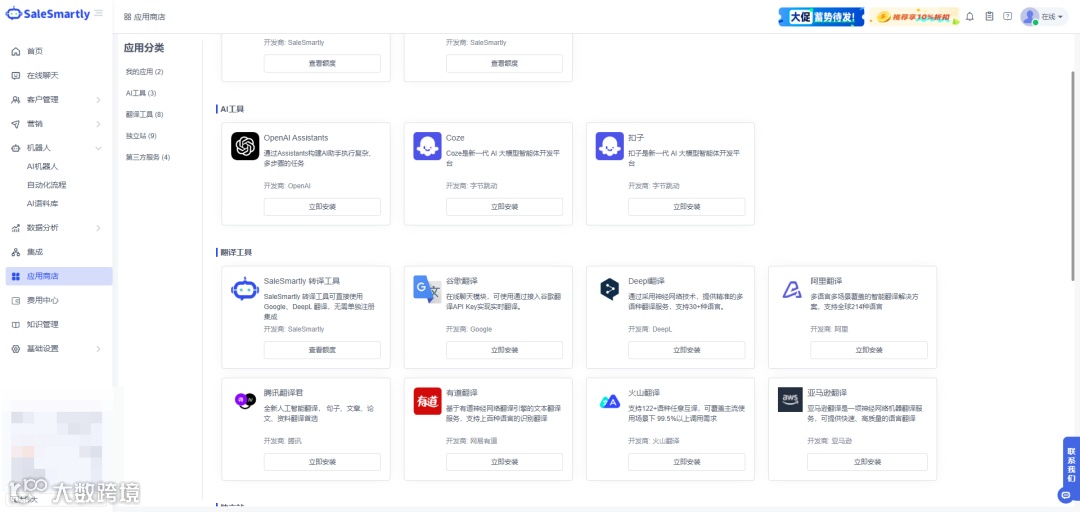Expand the 数据分析 submenu arrow
1080x512 pixels.
98,228
